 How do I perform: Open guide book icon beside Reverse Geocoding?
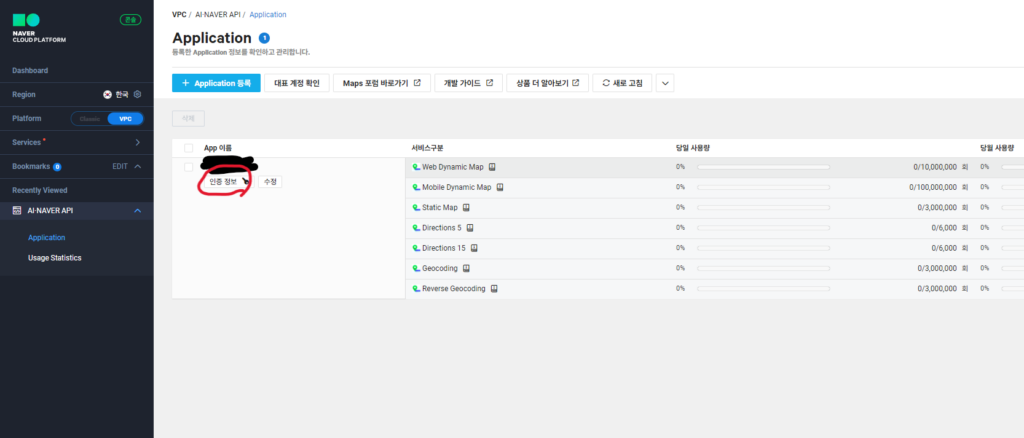(494, 289)
